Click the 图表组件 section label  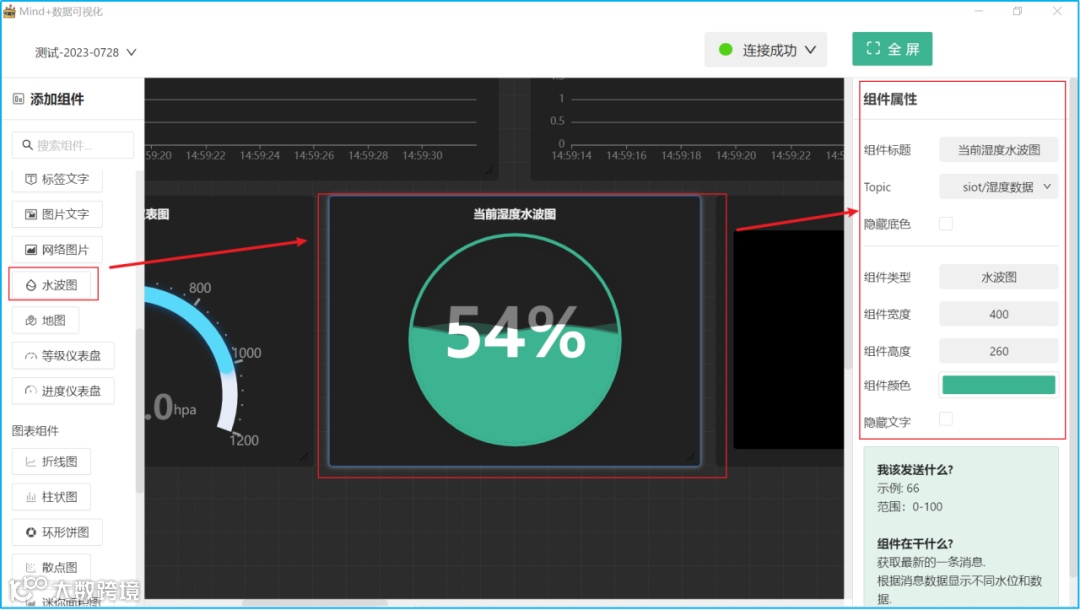click(35, 430)
